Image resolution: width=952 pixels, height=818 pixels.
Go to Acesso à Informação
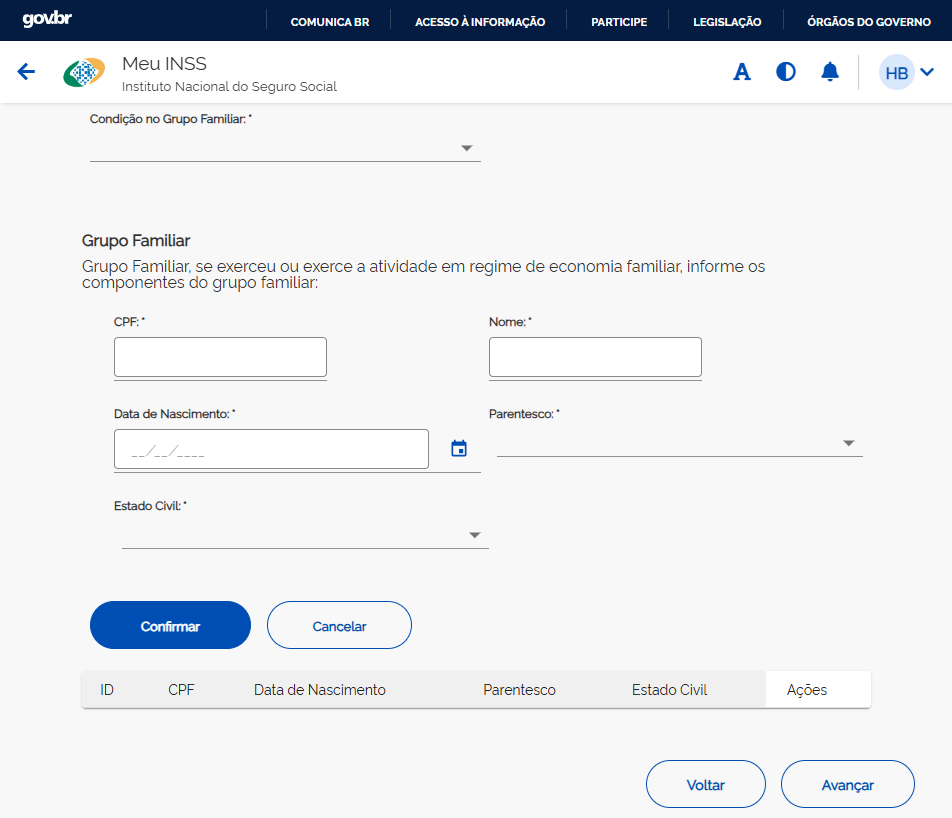click(x=480, y=21)
